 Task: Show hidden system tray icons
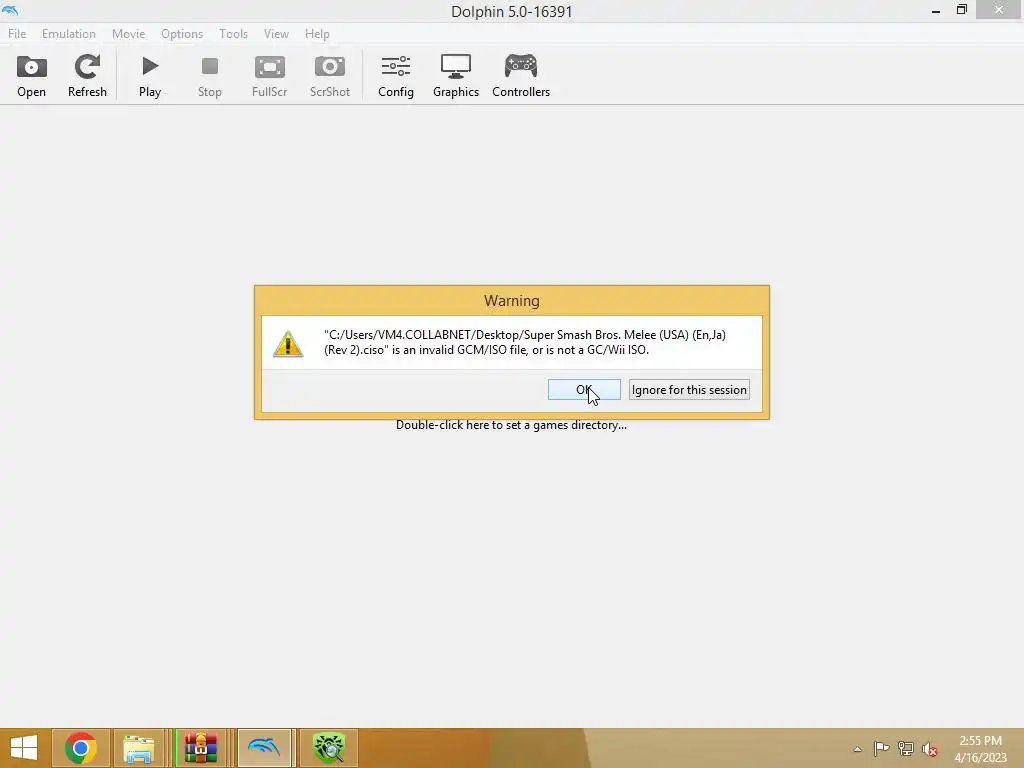click(857, 749)
